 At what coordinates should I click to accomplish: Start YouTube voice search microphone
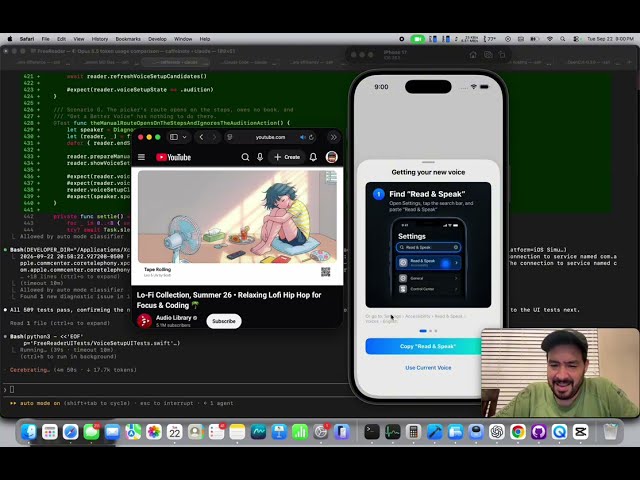tap(260, 157)
